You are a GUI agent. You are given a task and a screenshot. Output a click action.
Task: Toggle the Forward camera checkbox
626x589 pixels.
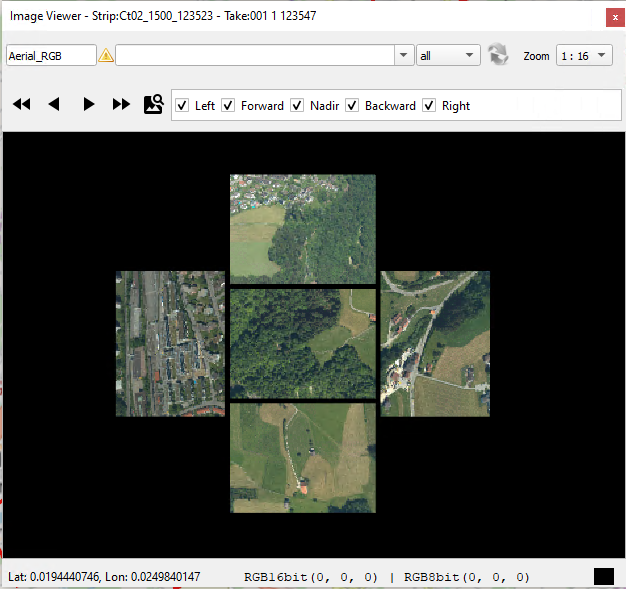click(228, 105)
